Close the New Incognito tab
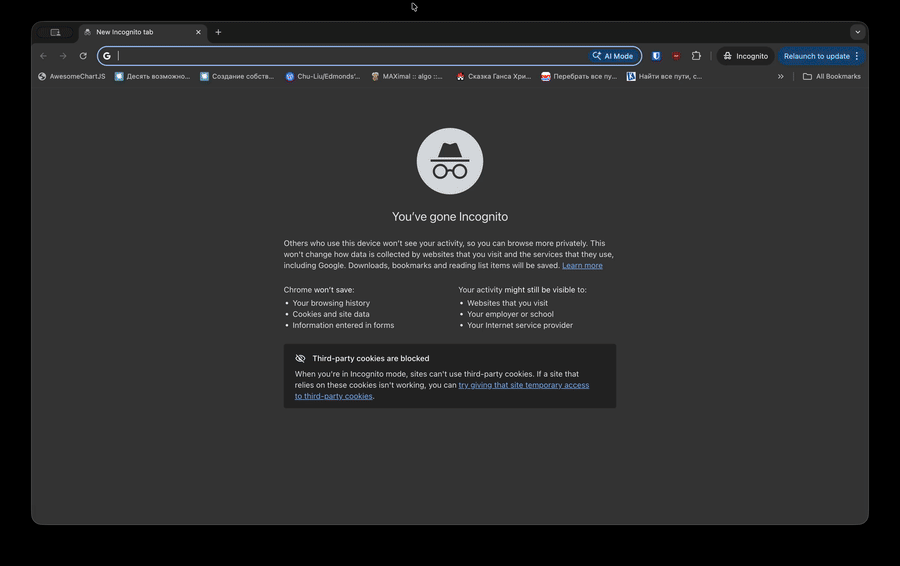 click(199, 32)
